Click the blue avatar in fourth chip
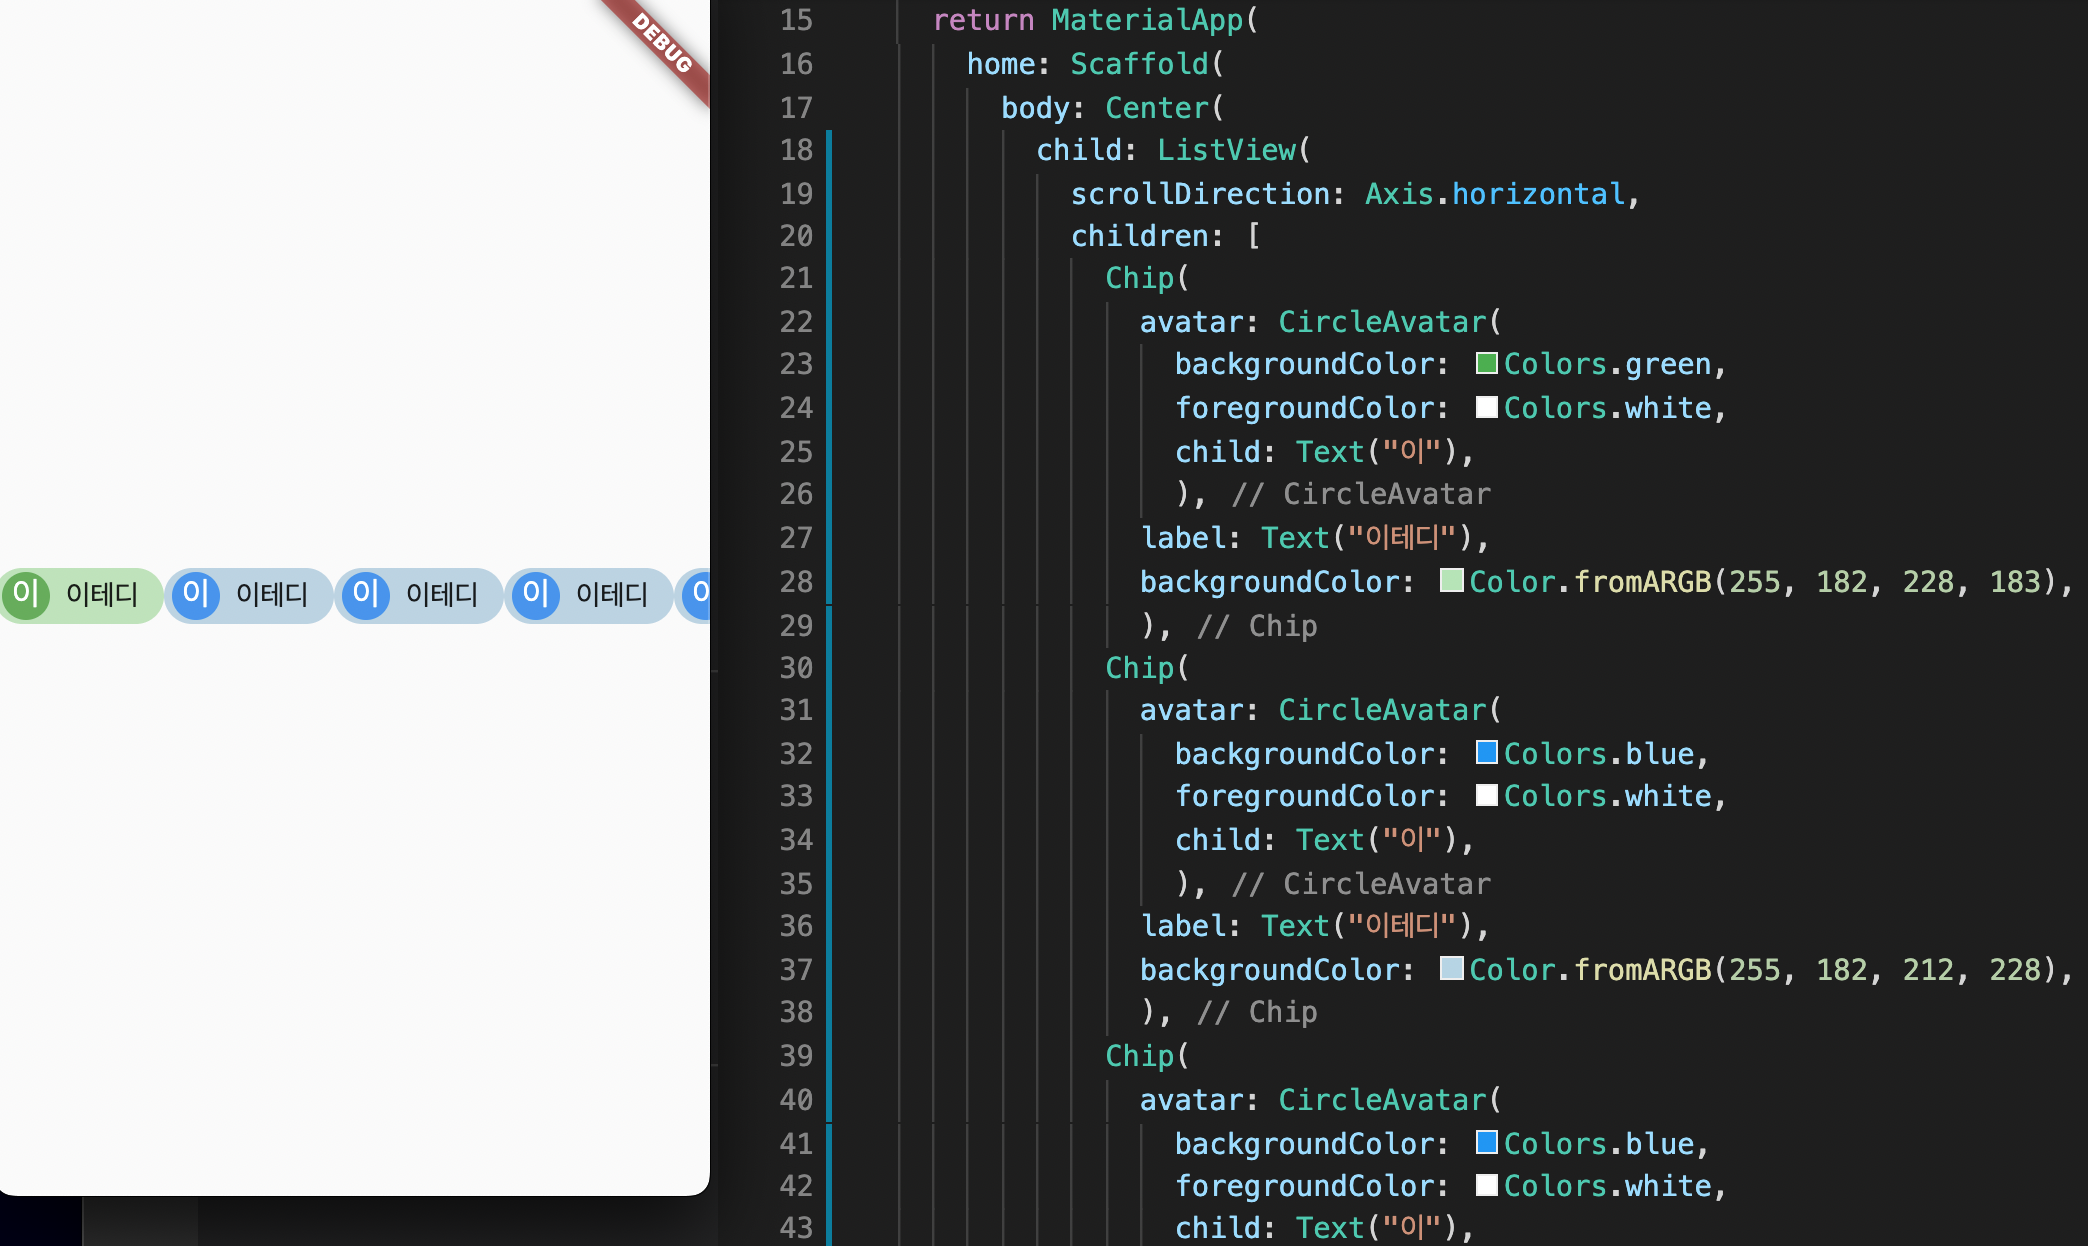 point(536,595)
